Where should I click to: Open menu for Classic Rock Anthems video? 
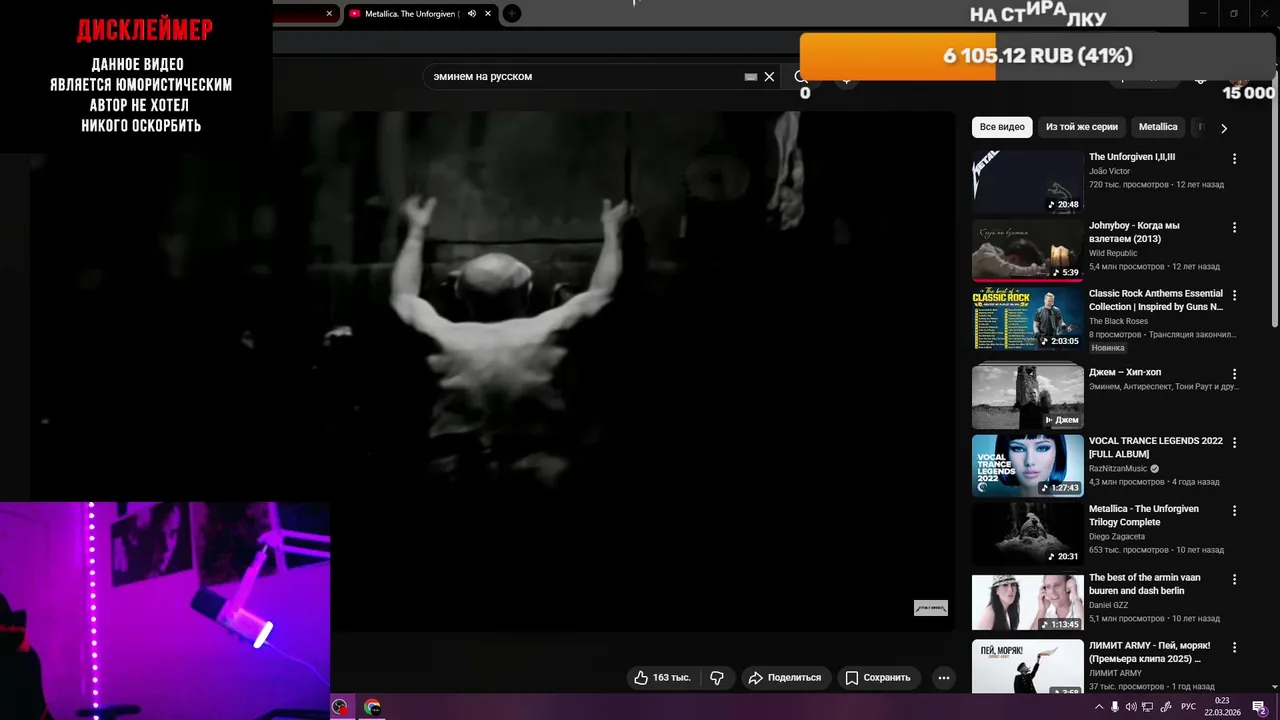coord(1234,296)
